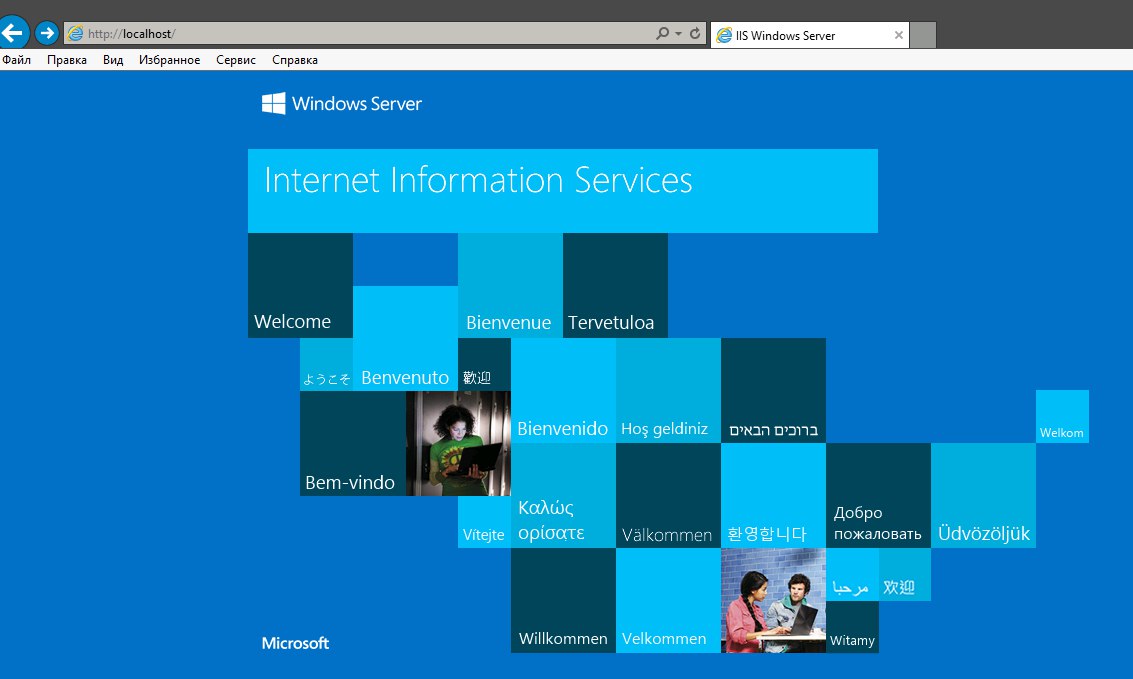This screenshot has height=679, width=1133.
Task: Click the Bienvenido tile
Action: pyautogui.click(x=564, y=391)
